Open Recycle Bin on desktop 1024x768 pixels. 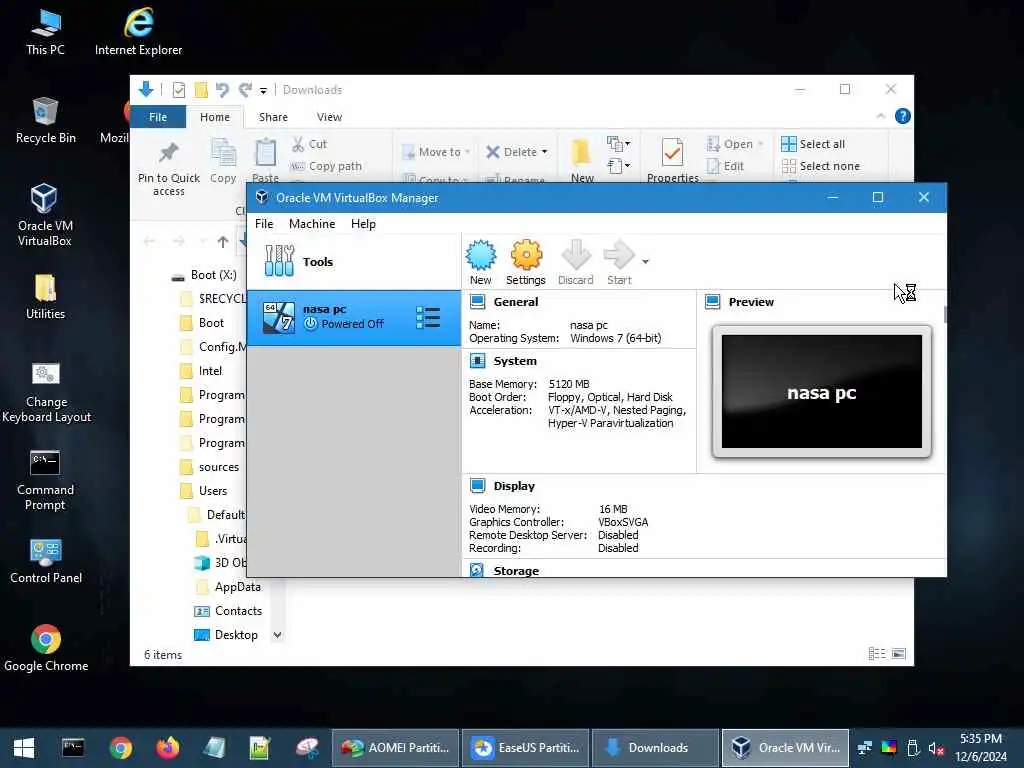(x=45, y=120)
